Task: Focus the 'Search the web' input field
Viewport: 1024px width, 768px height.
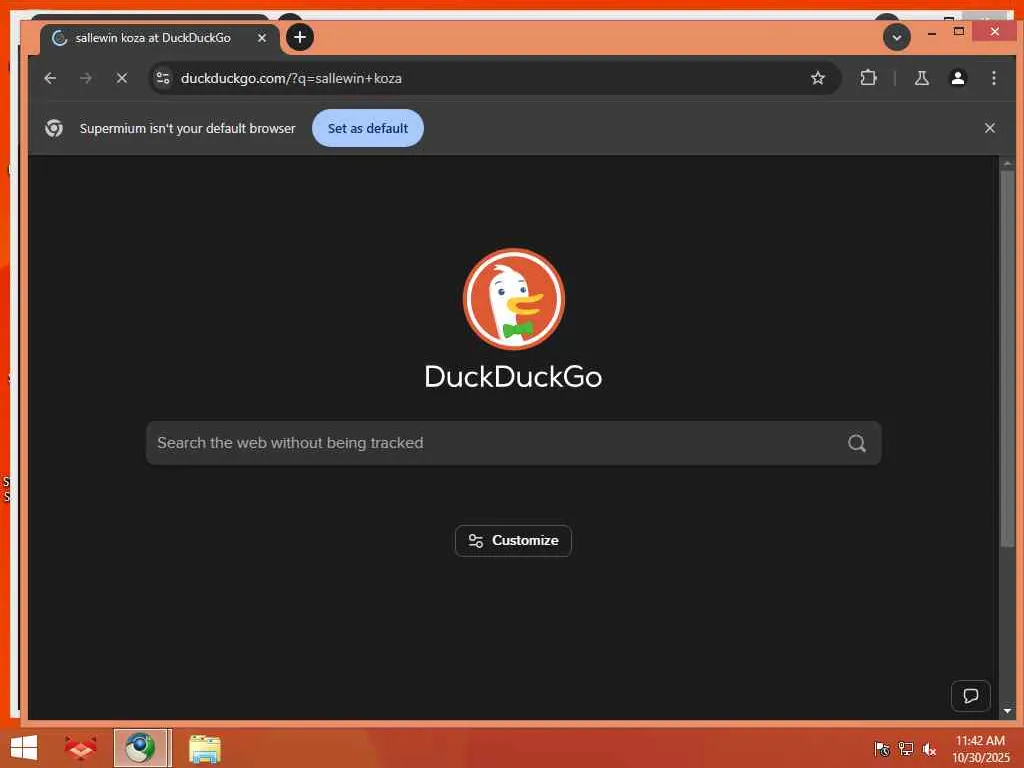Action: click(513, 443)
